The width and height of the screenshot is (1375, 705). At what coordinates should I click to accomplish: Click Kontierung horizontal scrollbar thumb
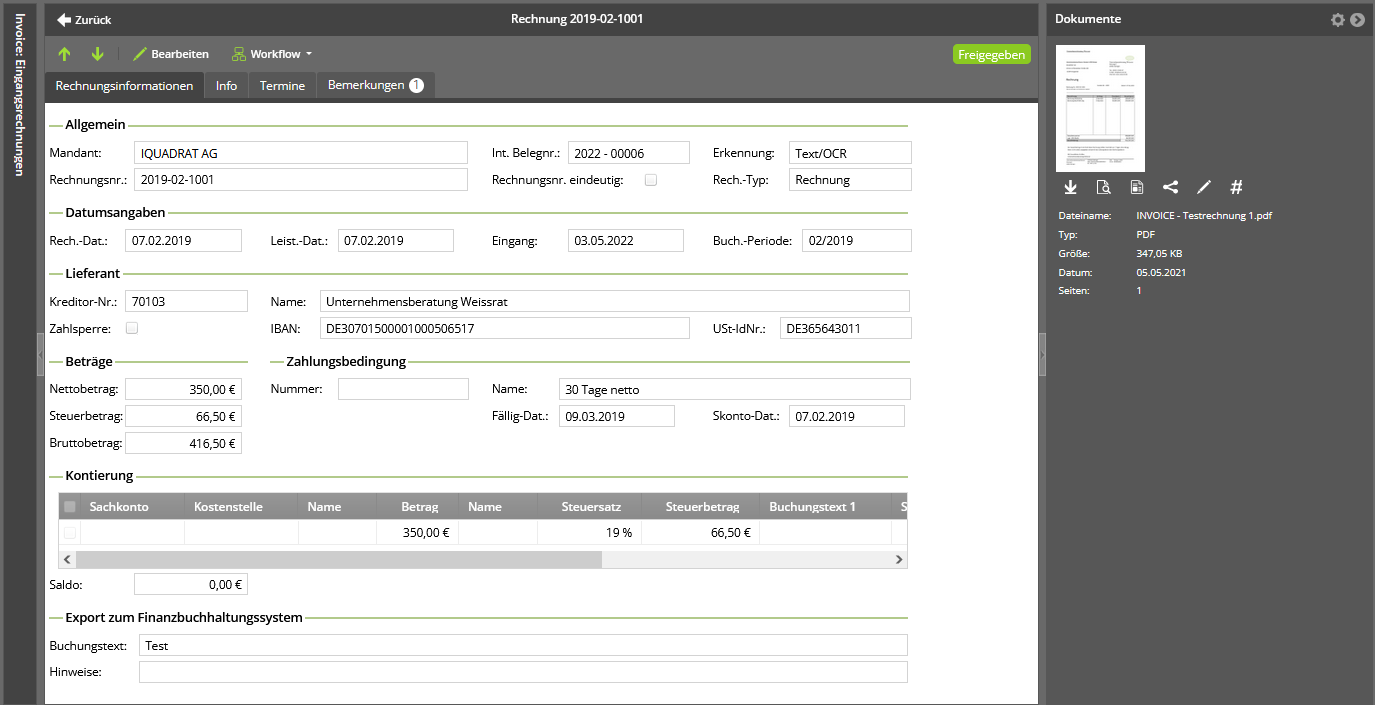(339, 560)
